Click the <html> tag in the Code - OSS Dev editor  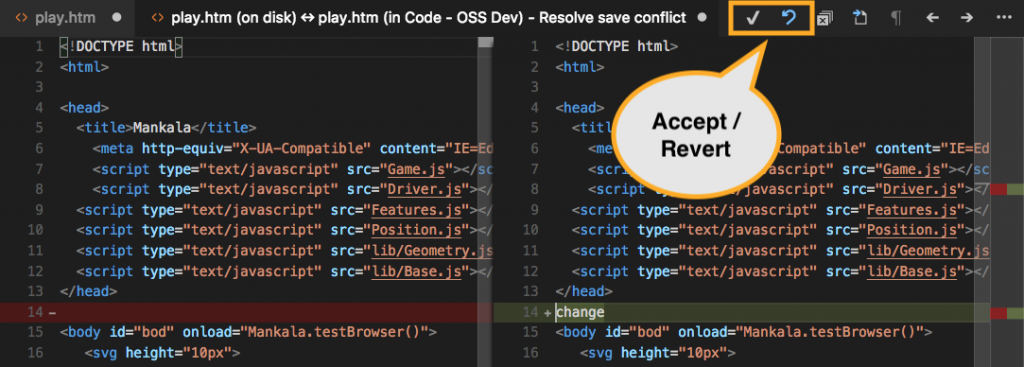(x=579, y=67)
